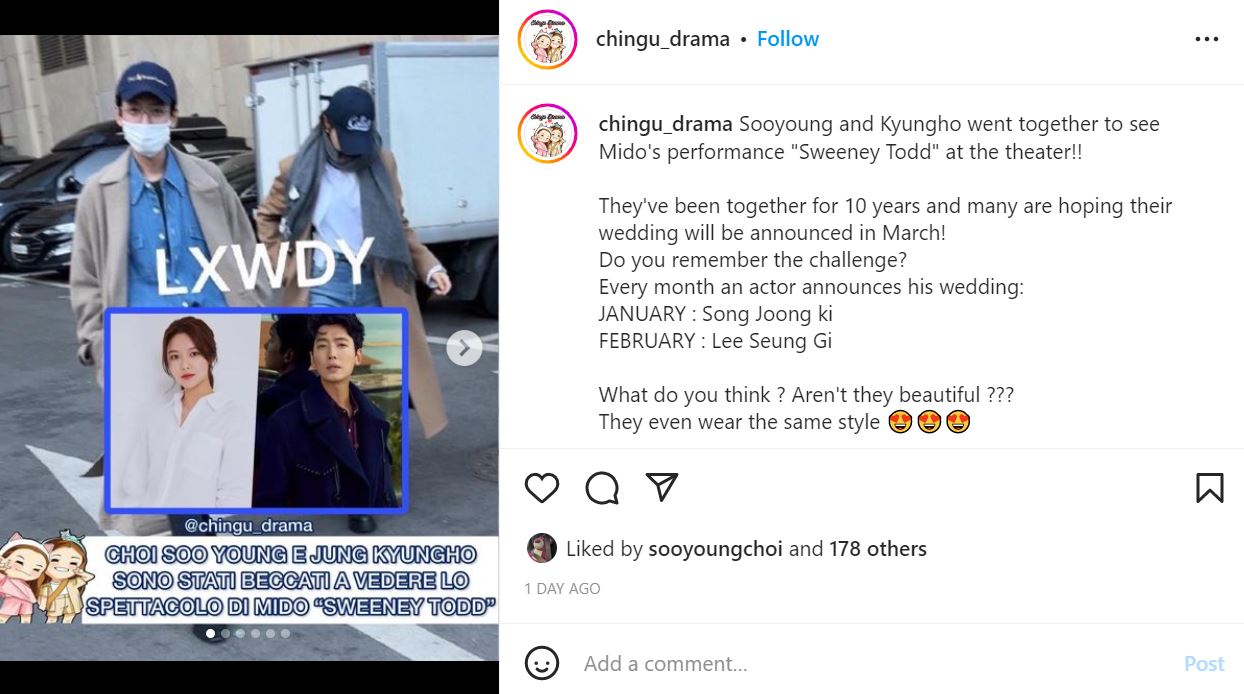
Task: Open more options three-dot menu
Action: (x=1207, y=39)
